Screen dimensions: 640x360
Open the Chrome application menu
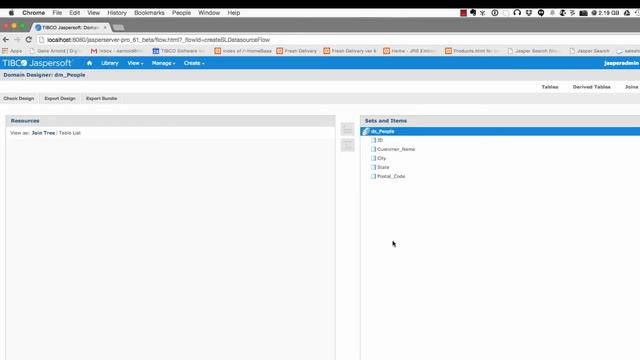click(x=33, y=13)
